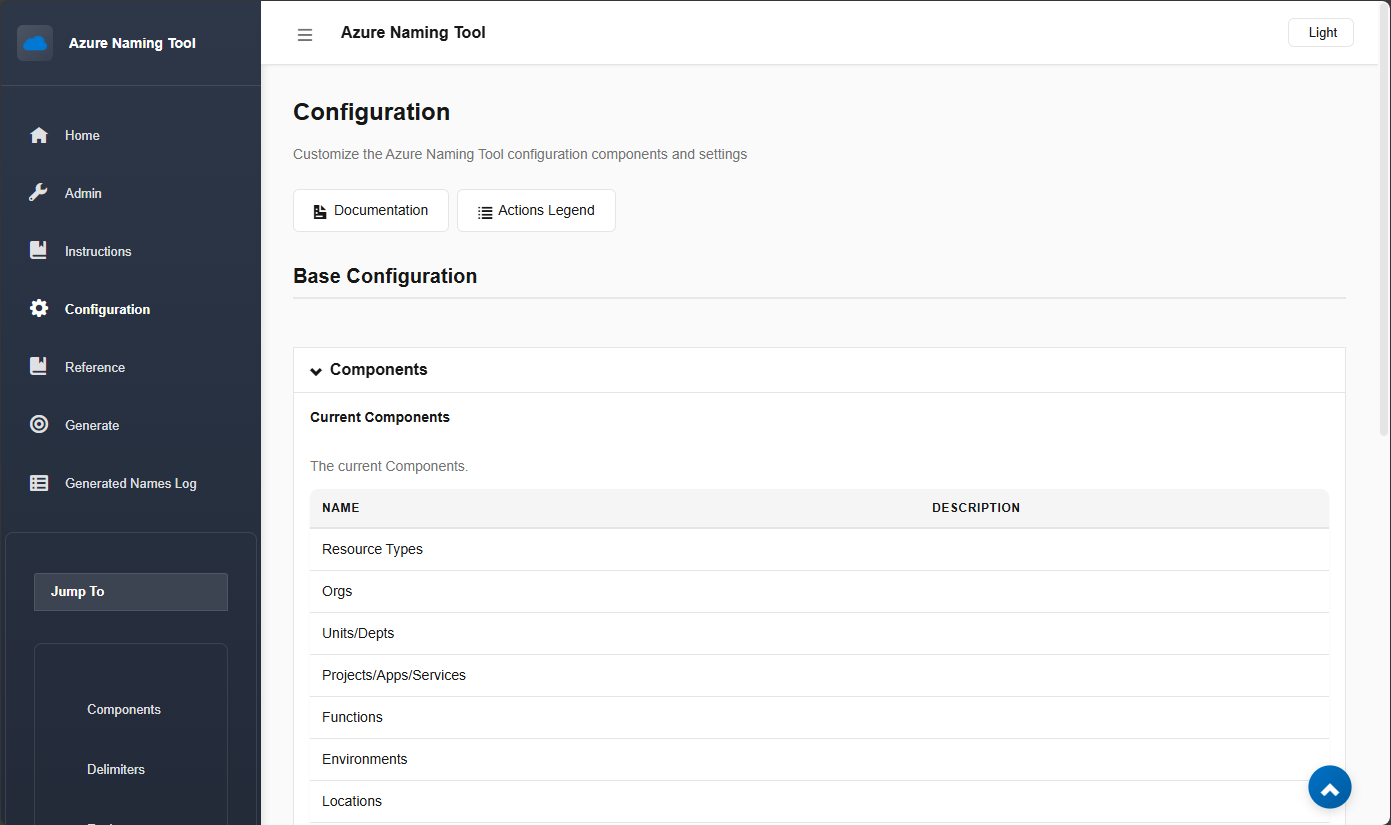Open the Generated Names Log icon

[x=38, y=482]
